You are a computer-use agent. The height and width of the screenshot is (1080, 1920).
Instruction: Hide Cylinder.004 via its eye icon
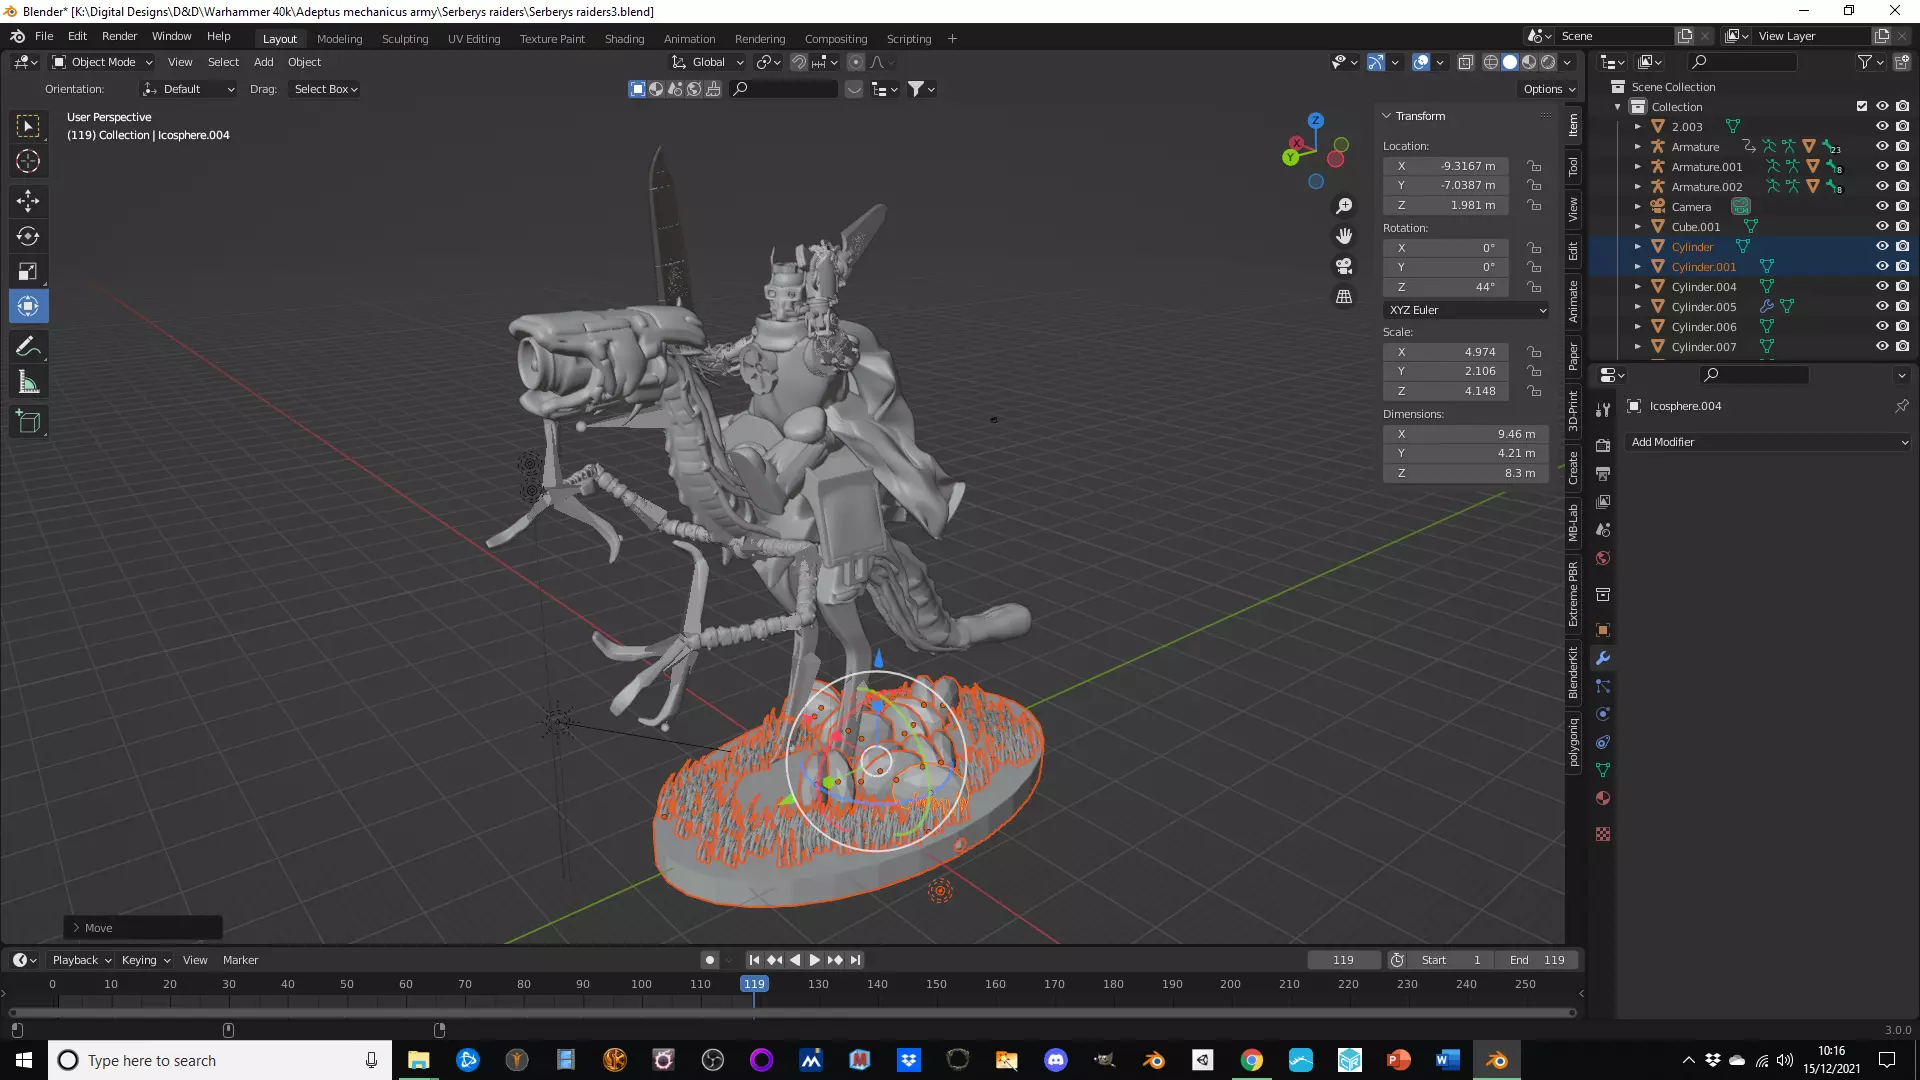pos(1881,286)
